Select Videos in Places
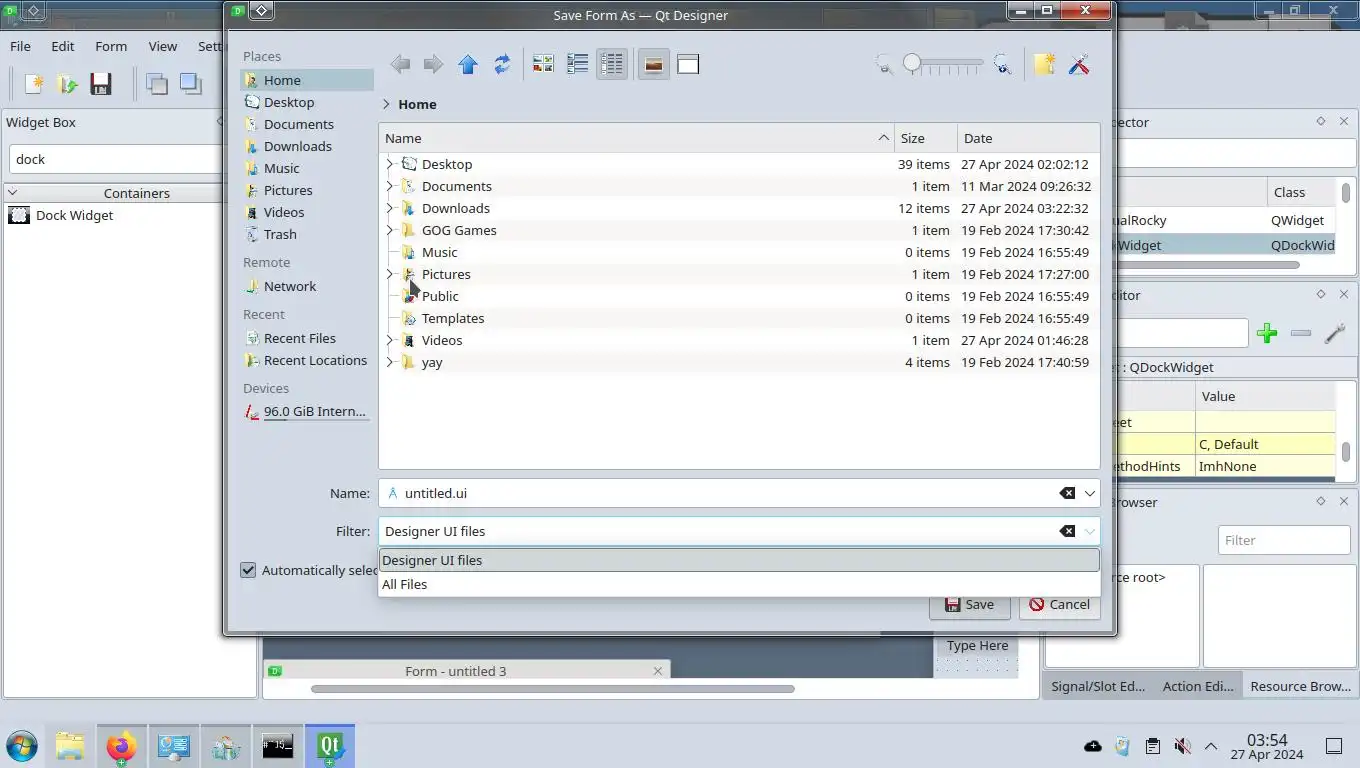 coord(307,212)
